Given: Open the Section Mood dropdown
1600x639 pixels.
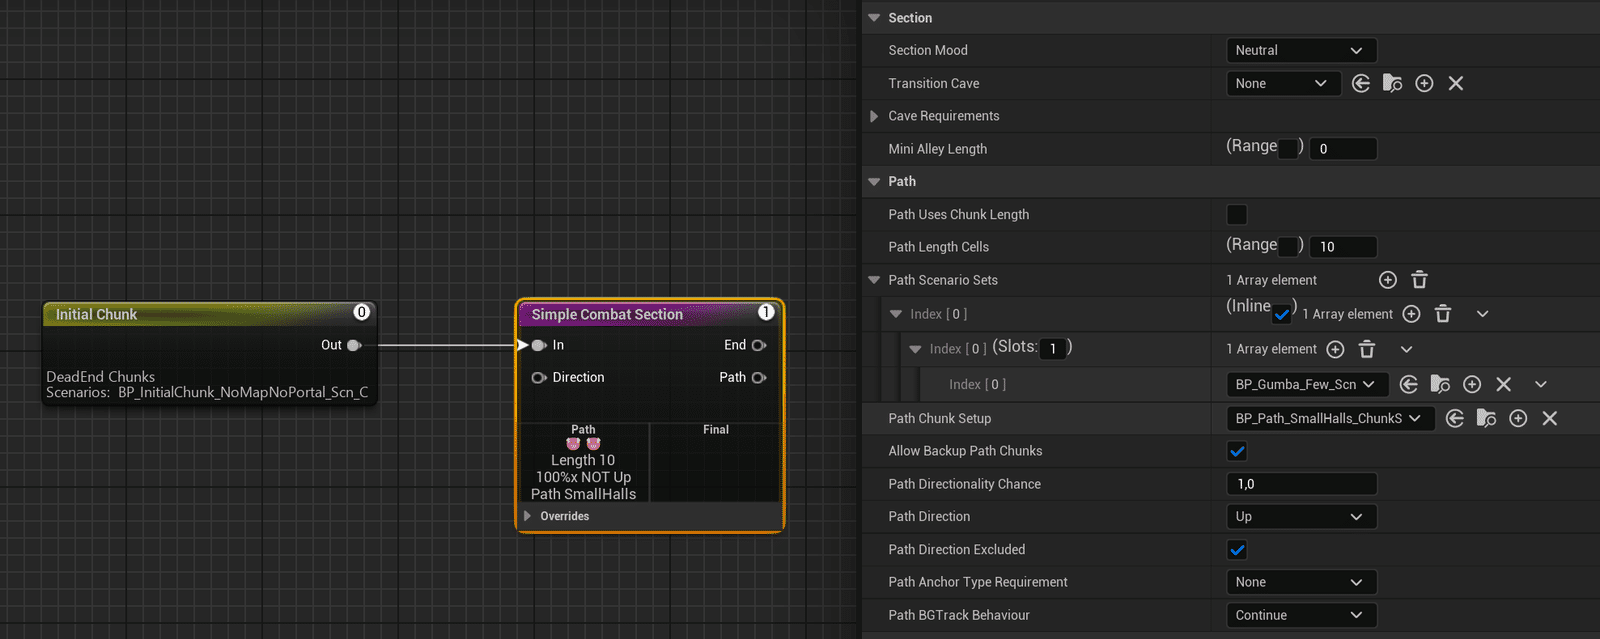Looking at the screenshot, I should (x=1301, y=50).
